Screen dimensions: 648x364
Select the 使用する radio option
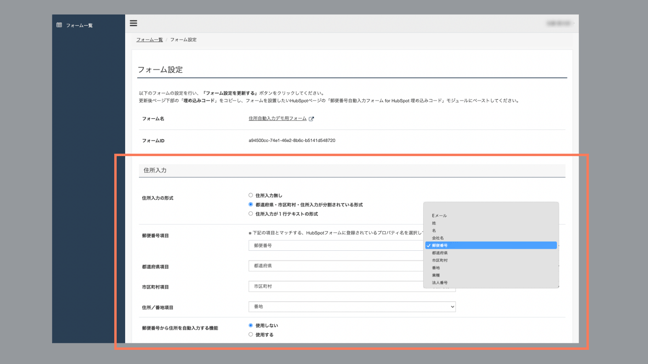tap(250, 335)
